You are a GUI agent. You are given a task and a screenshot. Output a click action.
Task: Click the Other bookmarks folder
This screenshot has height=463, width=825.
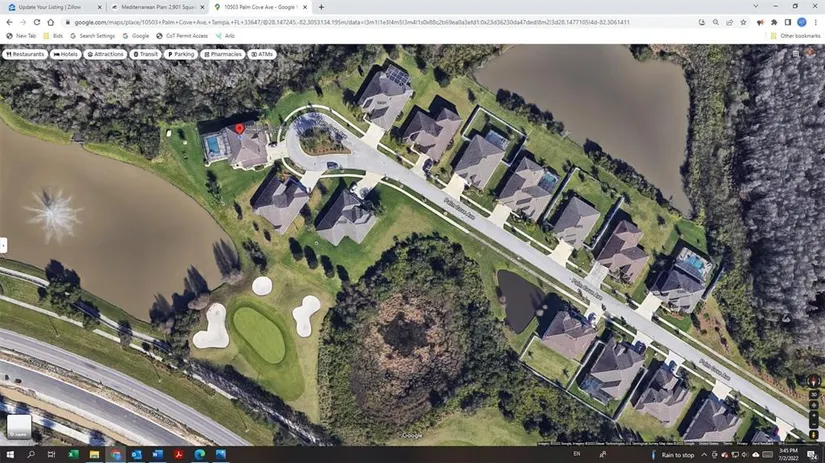click(x=797, y=36)
